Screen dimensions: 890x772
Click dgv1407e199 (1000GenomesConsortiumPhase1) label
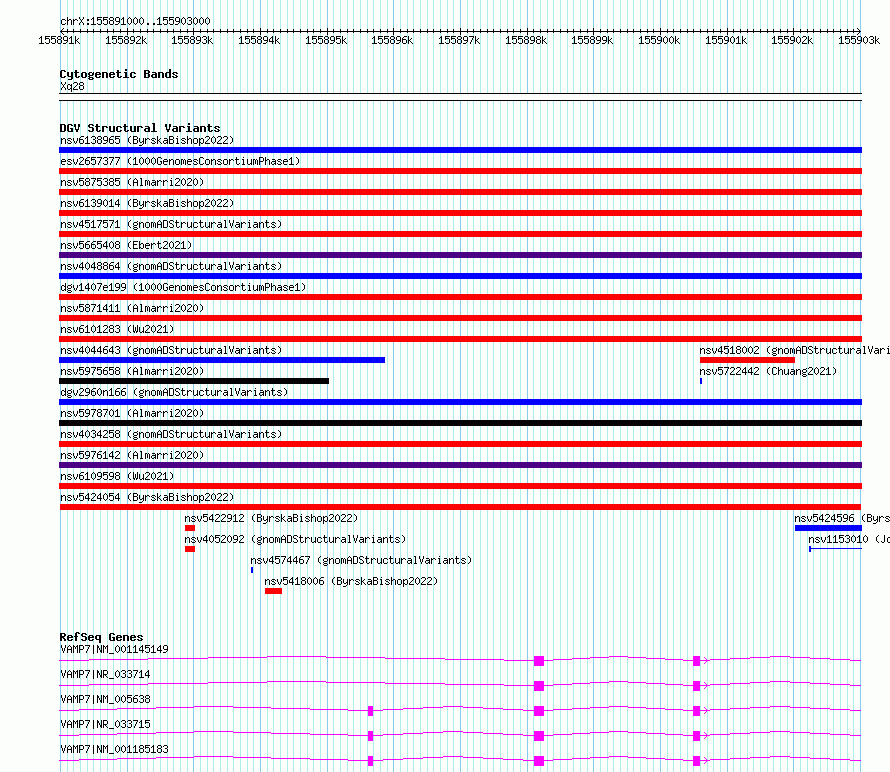point(183,287)
